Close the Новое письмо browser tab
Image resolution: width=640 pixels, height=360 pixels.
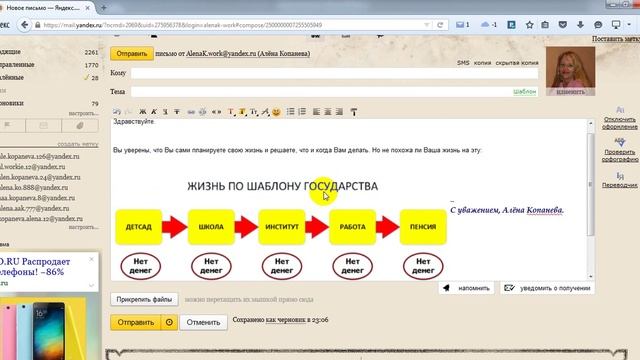pyautogui.click(x=88, y=8)
